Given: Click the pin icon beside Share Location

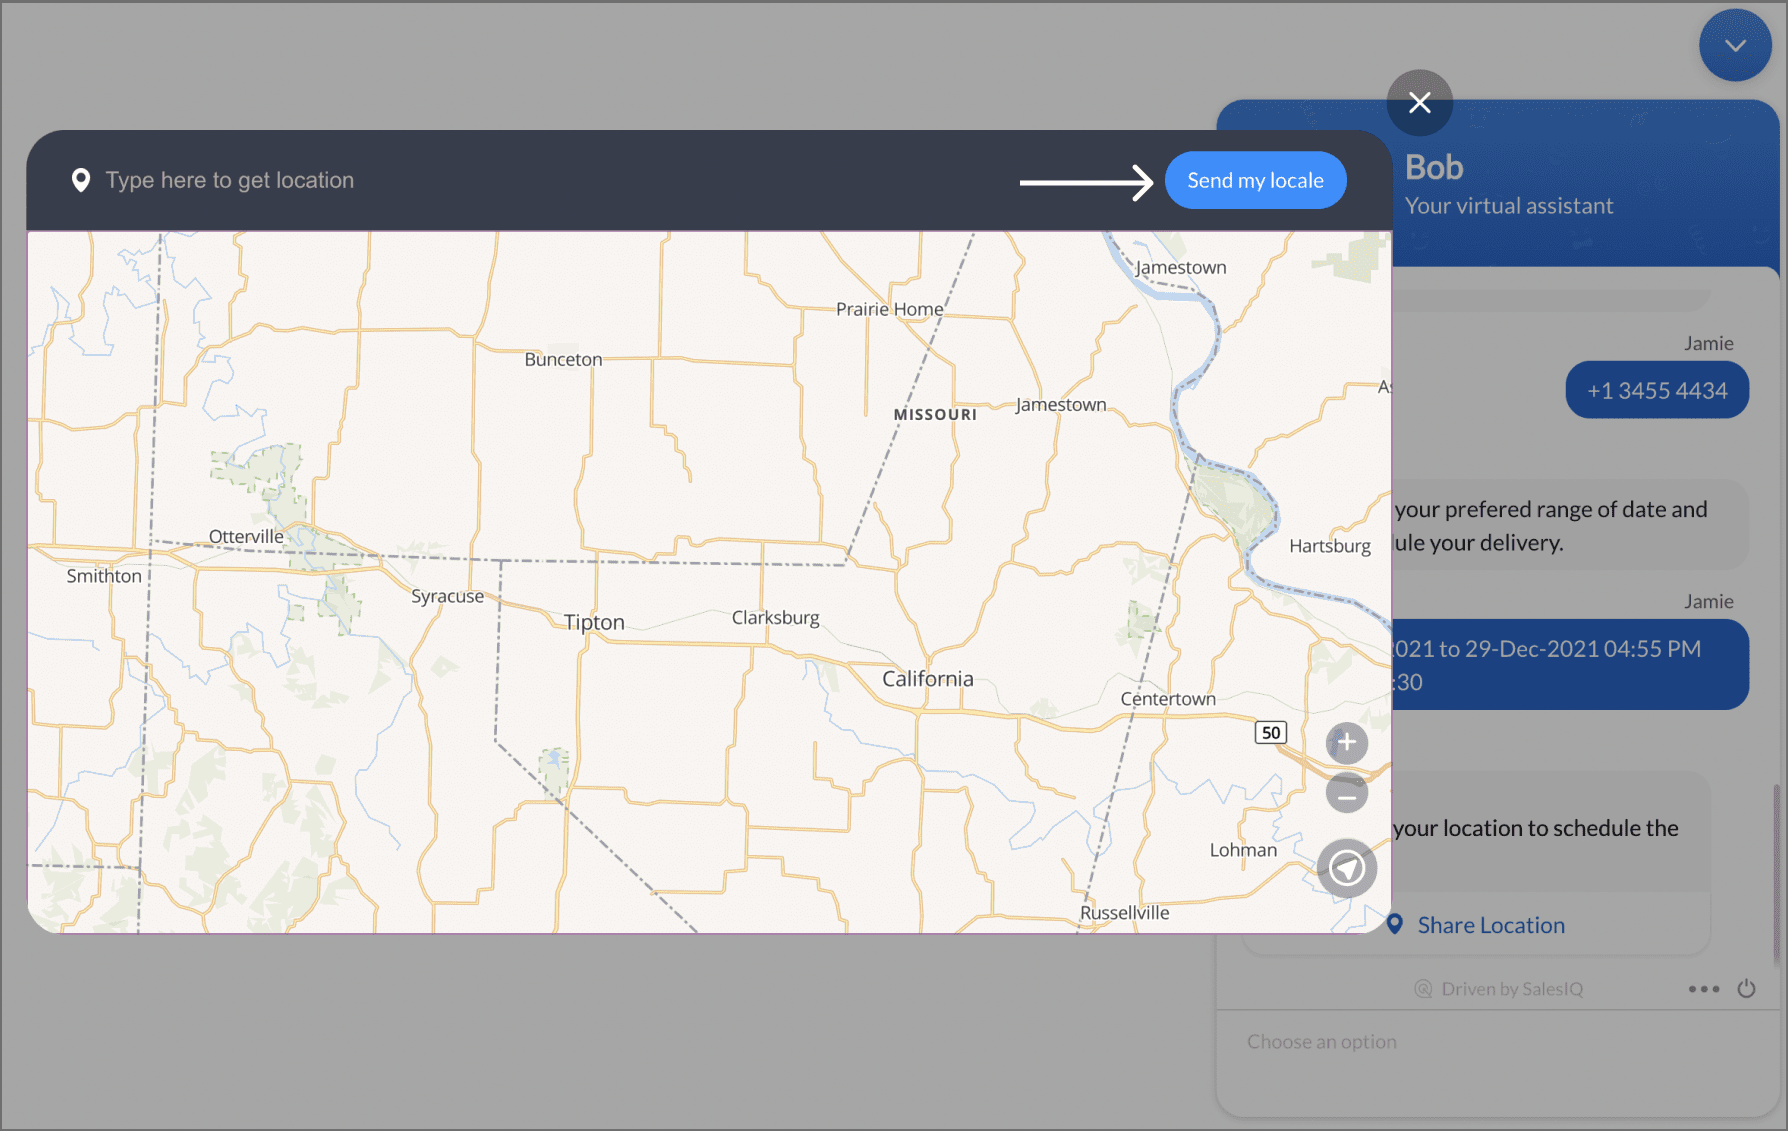Looking at the screenshot, I should [1395, 924].
